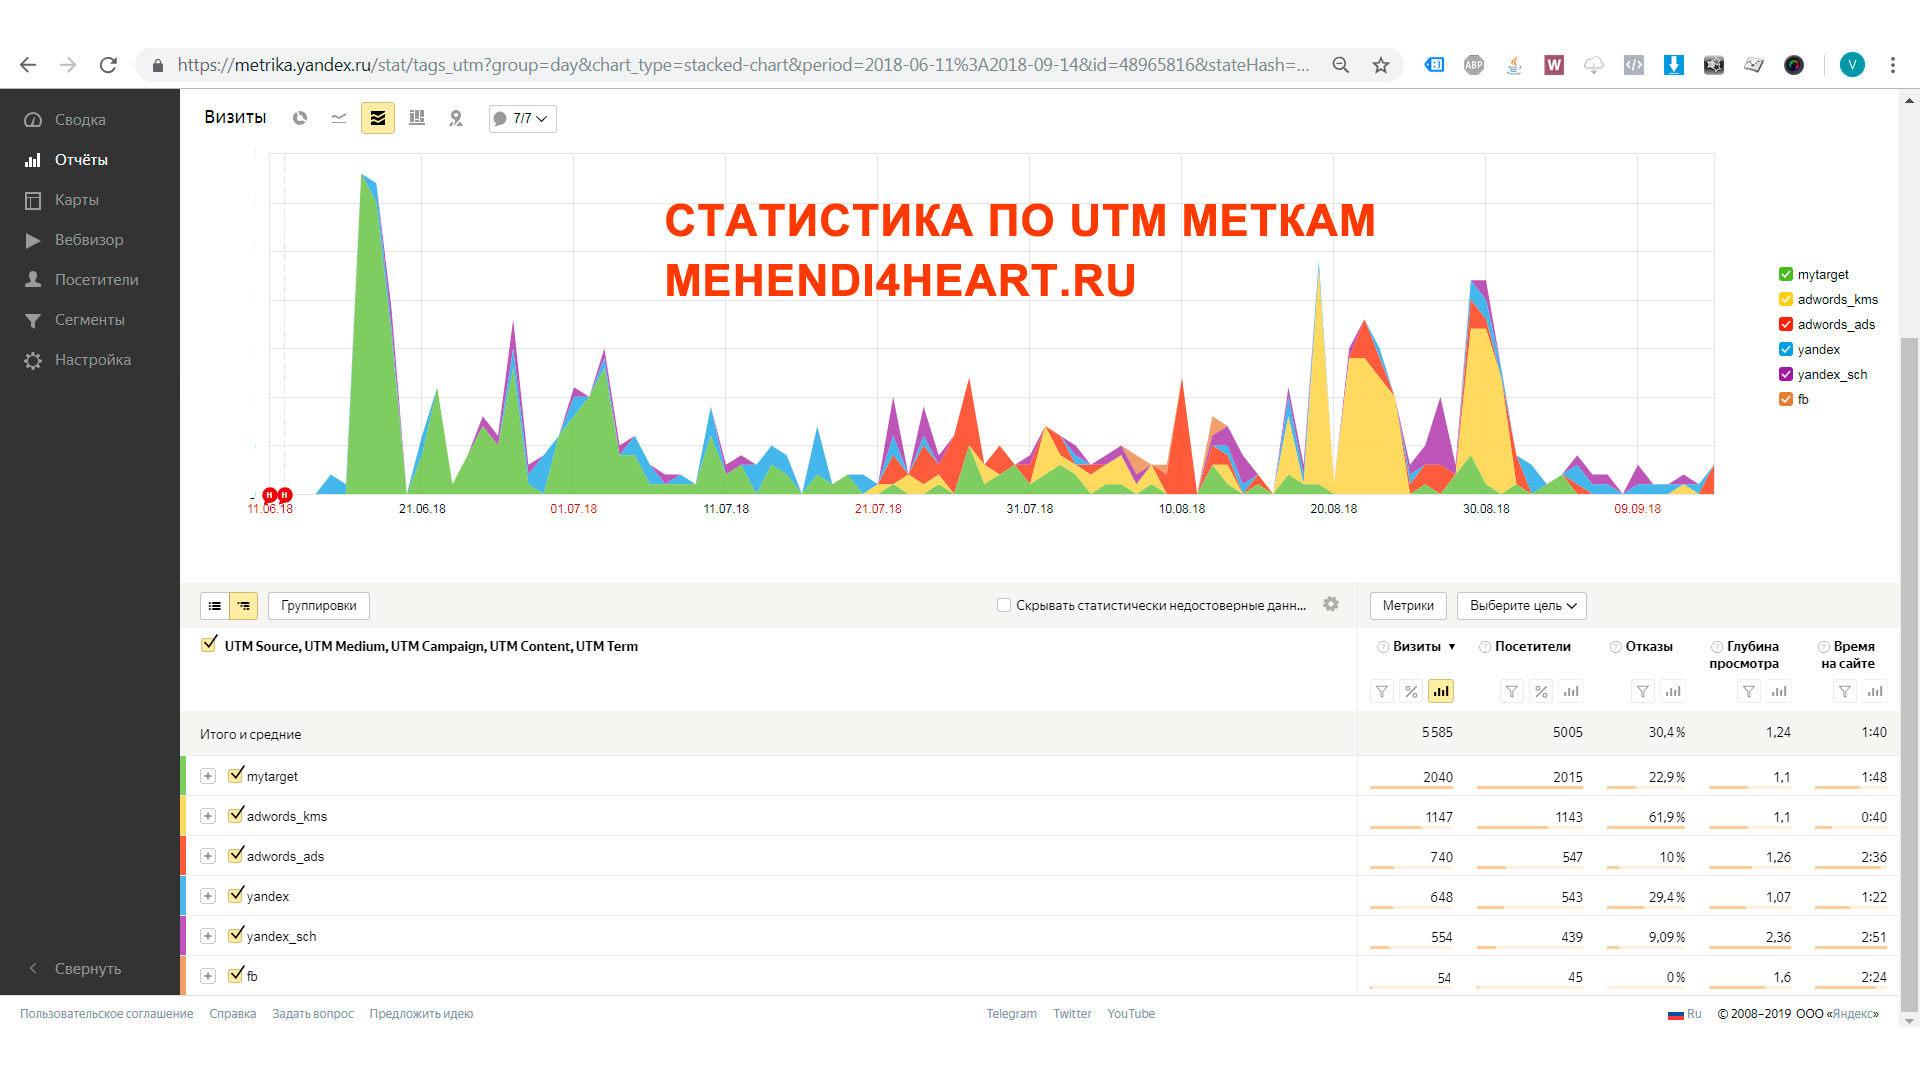Open table settings gear icon
Image resolution: width=1920 pixels, height=1080 pixels.
pos(1330,604)
